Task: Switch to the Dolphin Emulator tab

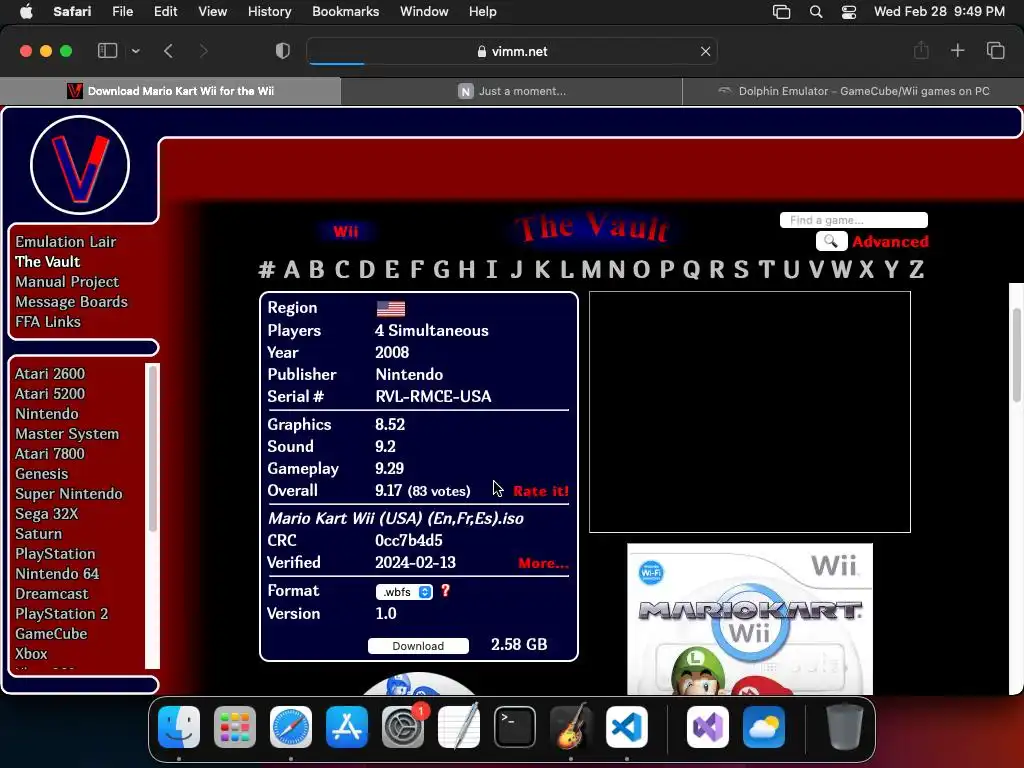Action: (853, 91)
